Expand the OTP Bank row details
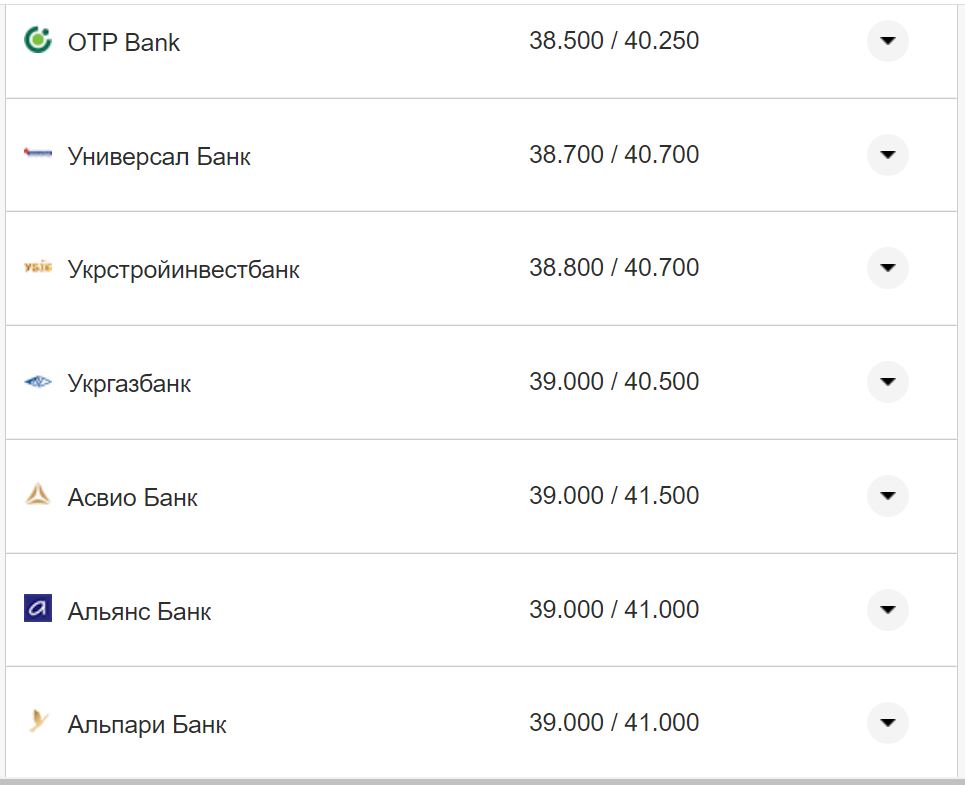 (x=887, y=41)
